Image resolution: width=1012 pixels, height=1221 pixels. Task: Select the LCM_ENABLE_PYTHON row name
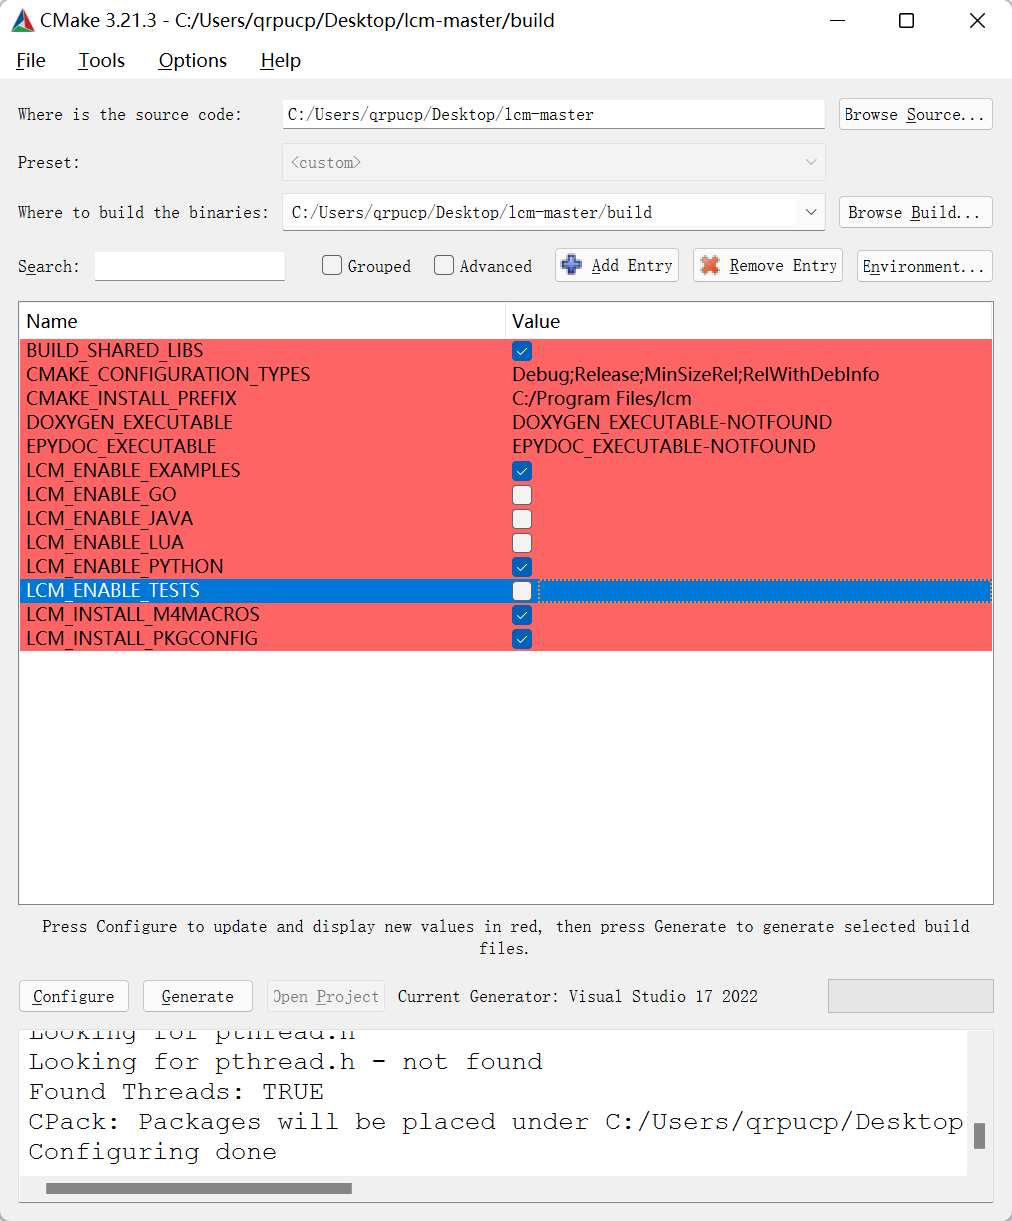coord(125,566)
